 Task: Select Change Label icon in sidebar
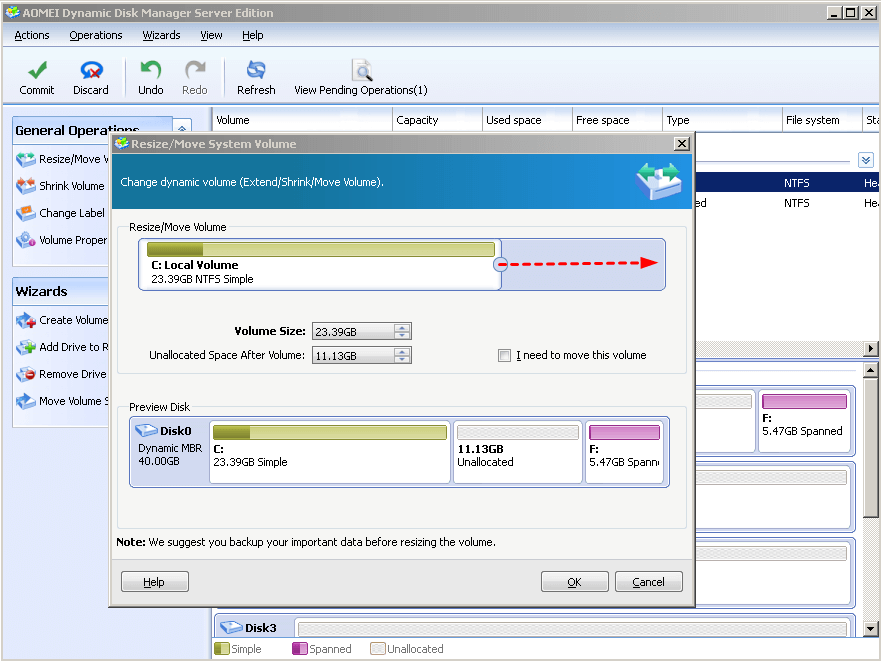[26, 213]
